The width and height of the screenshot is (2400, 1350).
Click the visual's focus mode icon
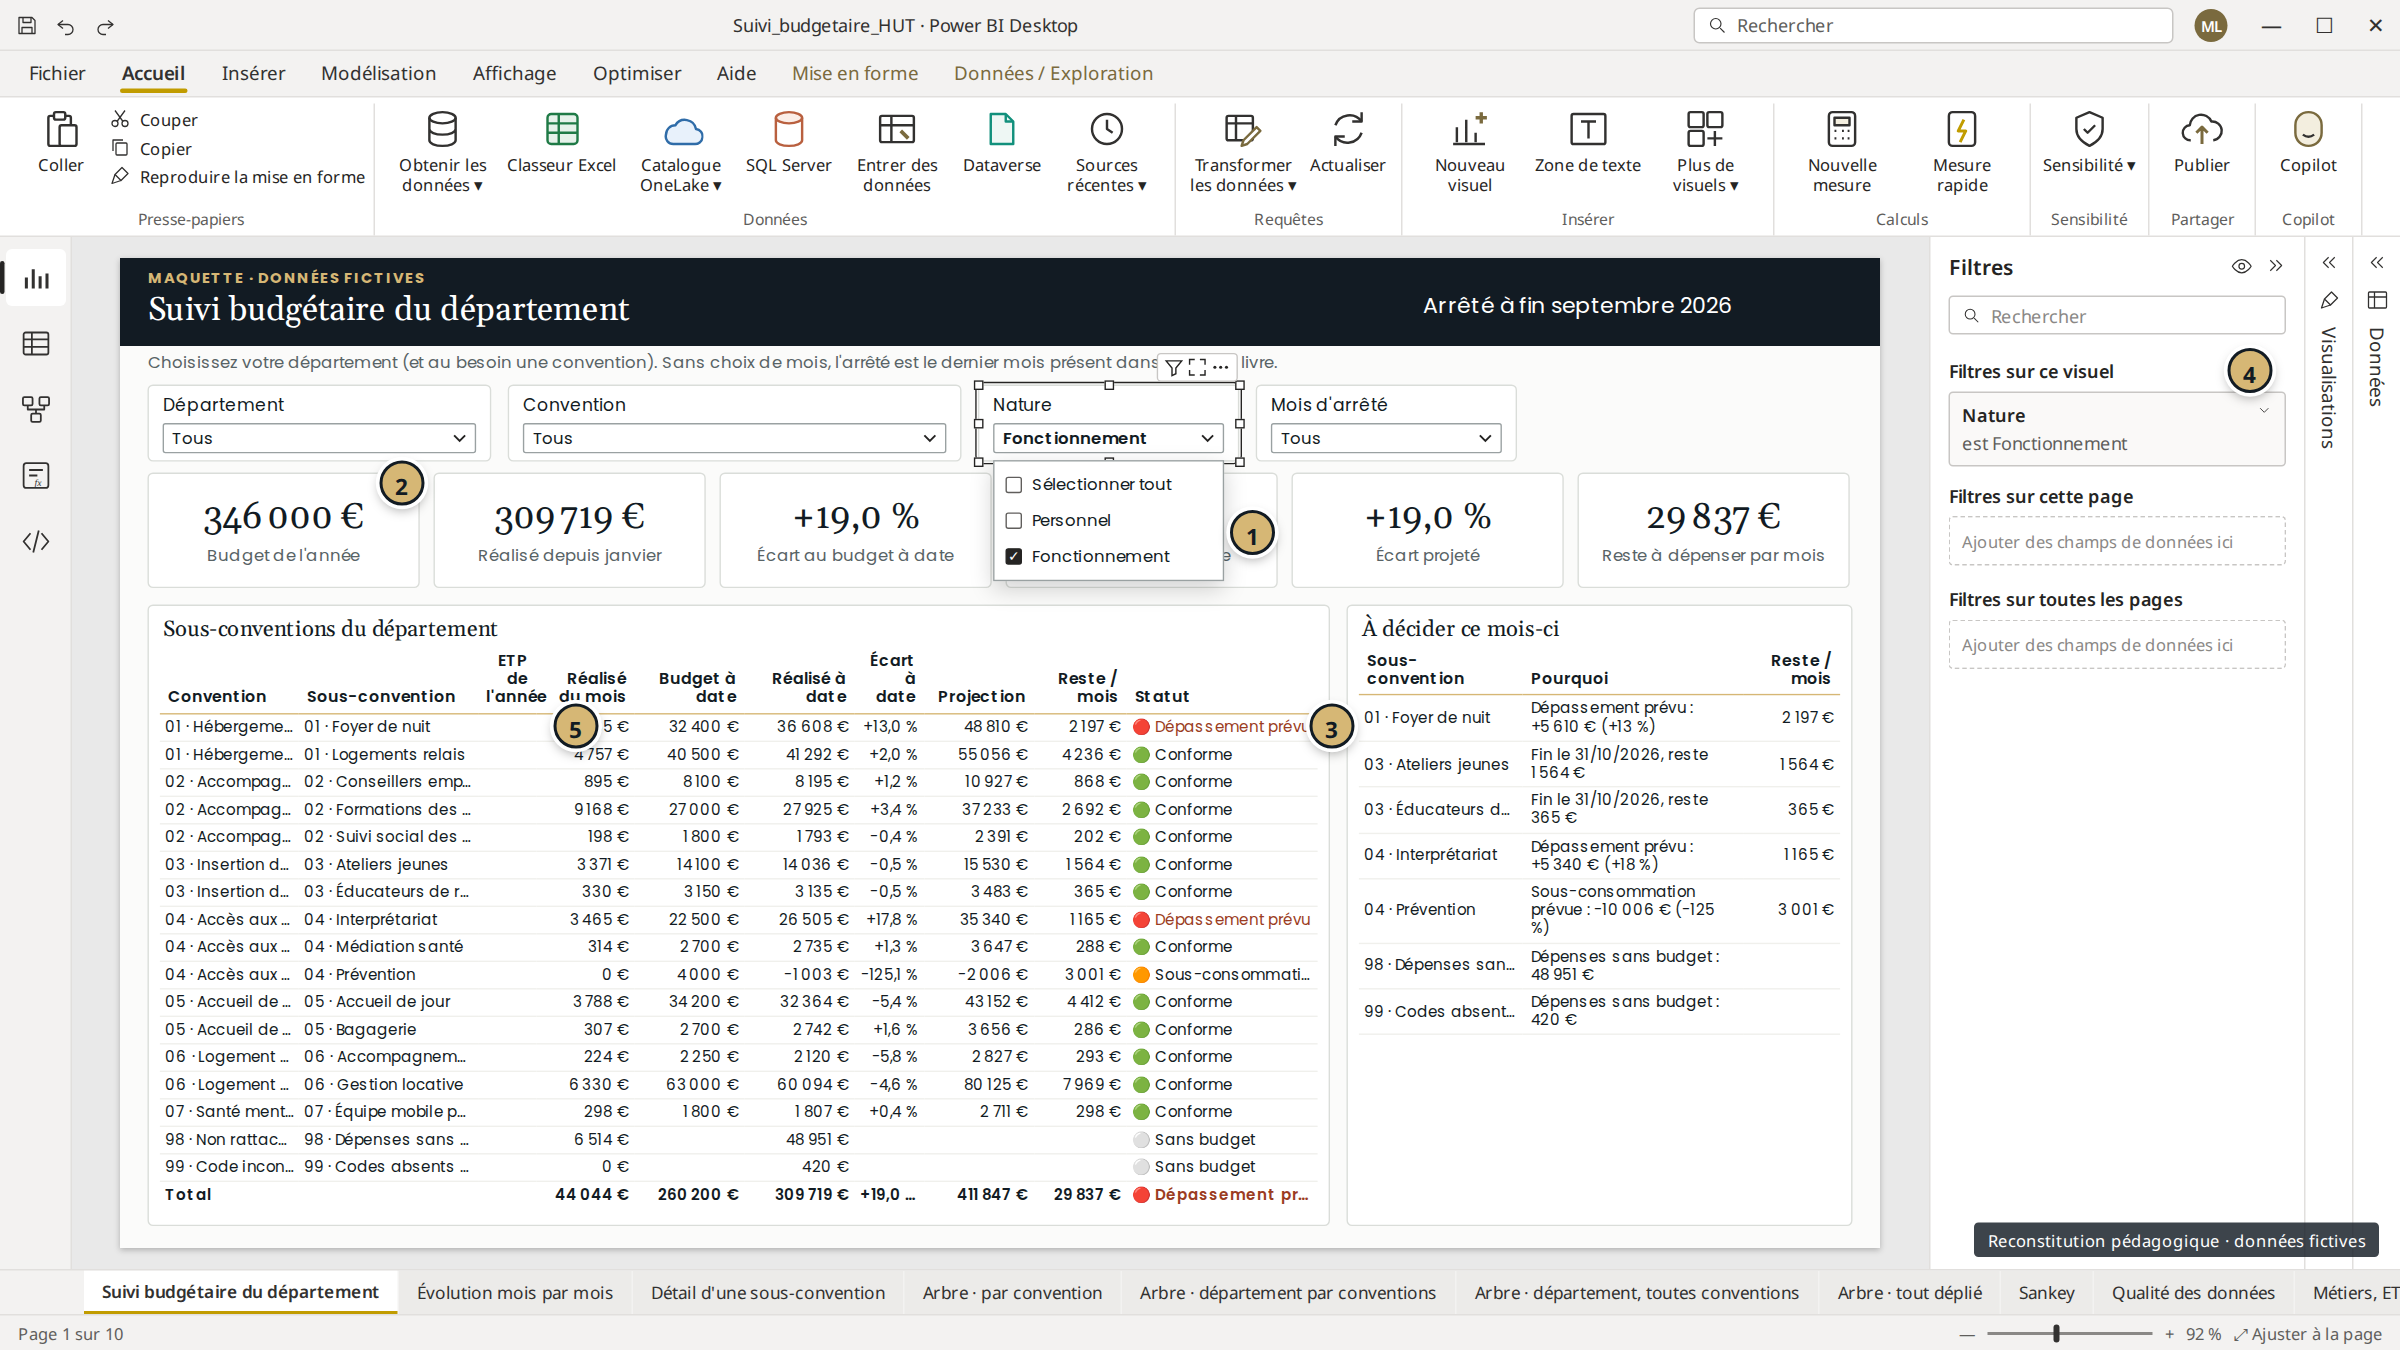coord(1197,367)
